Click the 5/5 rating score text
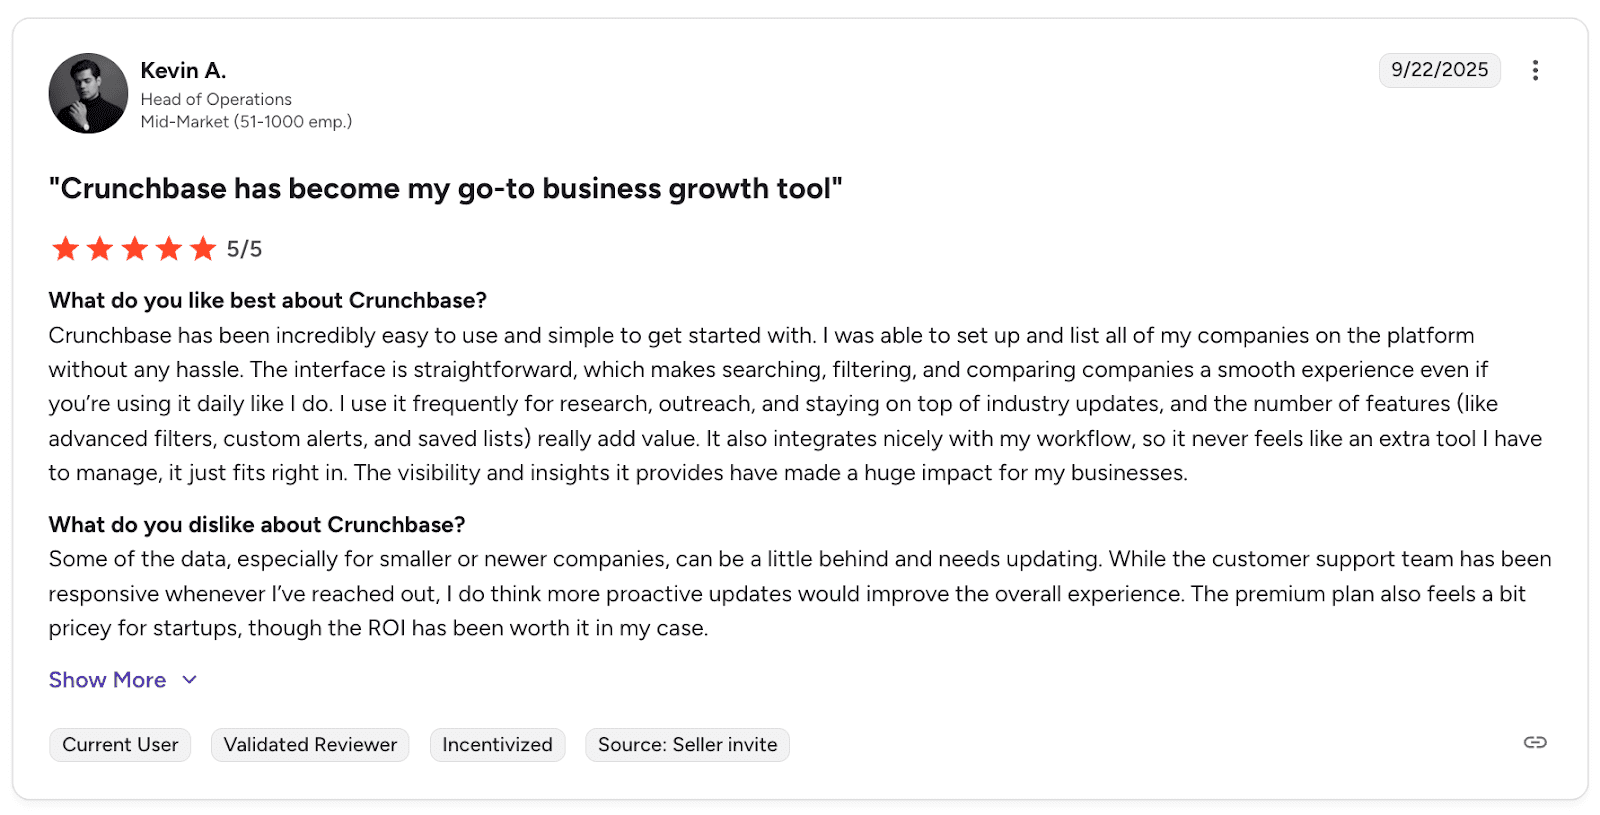The width and height of the screenshot is (1600, 815). click(244, 249)
